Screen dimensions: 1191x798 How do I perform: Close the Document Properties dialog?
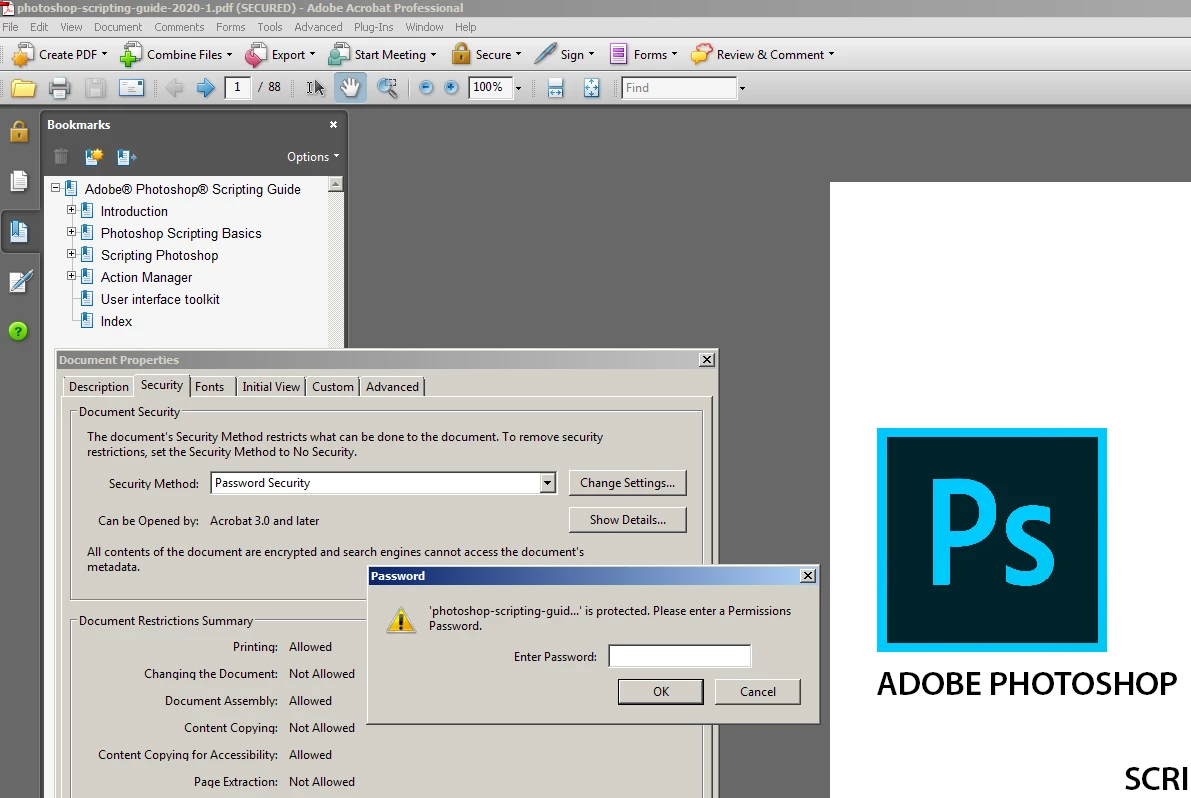click(706, 360)
